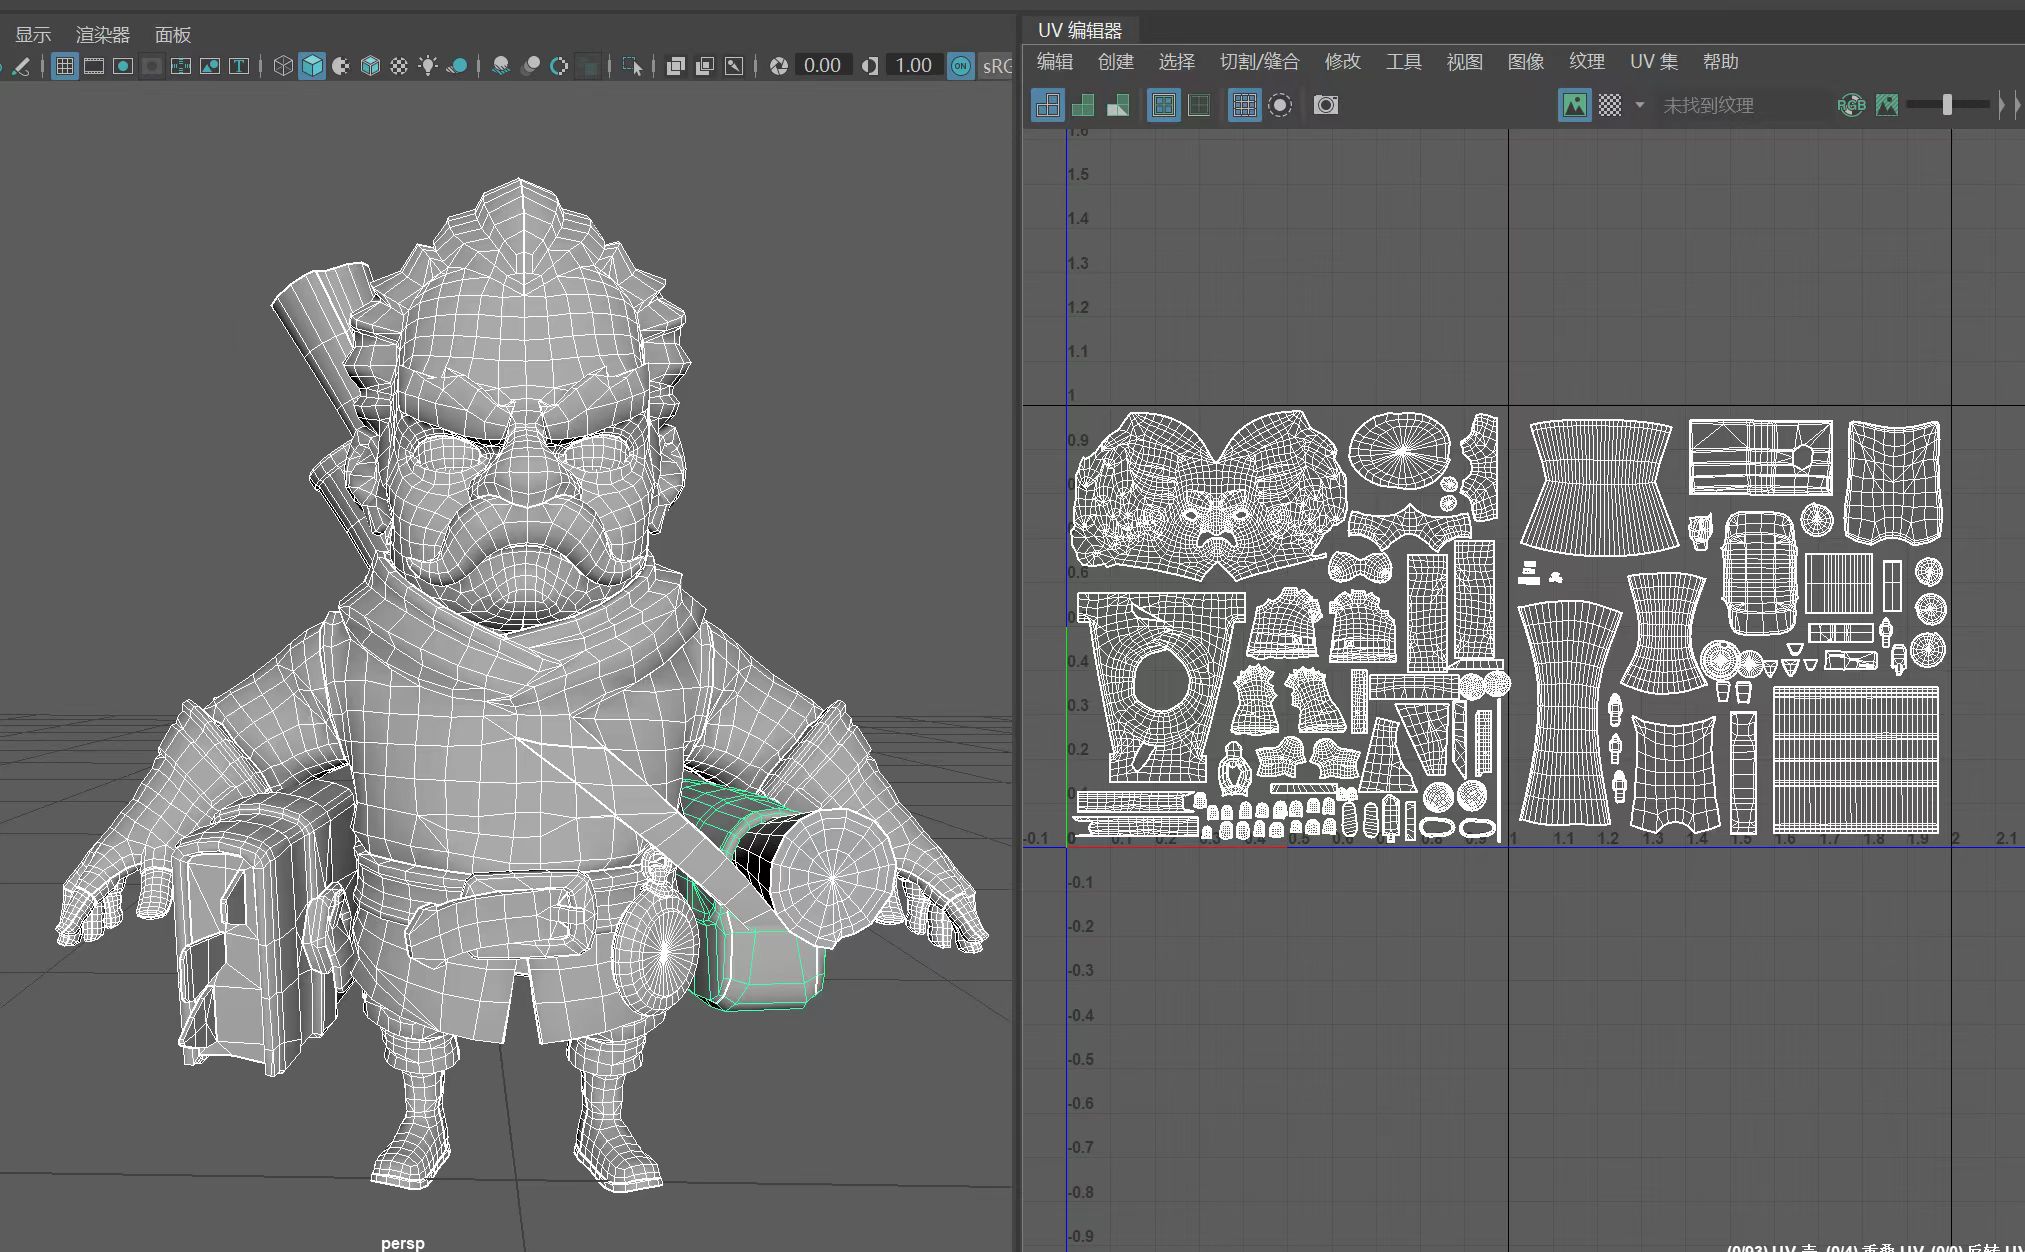The height and width of the screenshot is (1252, 2025).
Task: Toggle the safe action image icon
Action: [210, 66]
